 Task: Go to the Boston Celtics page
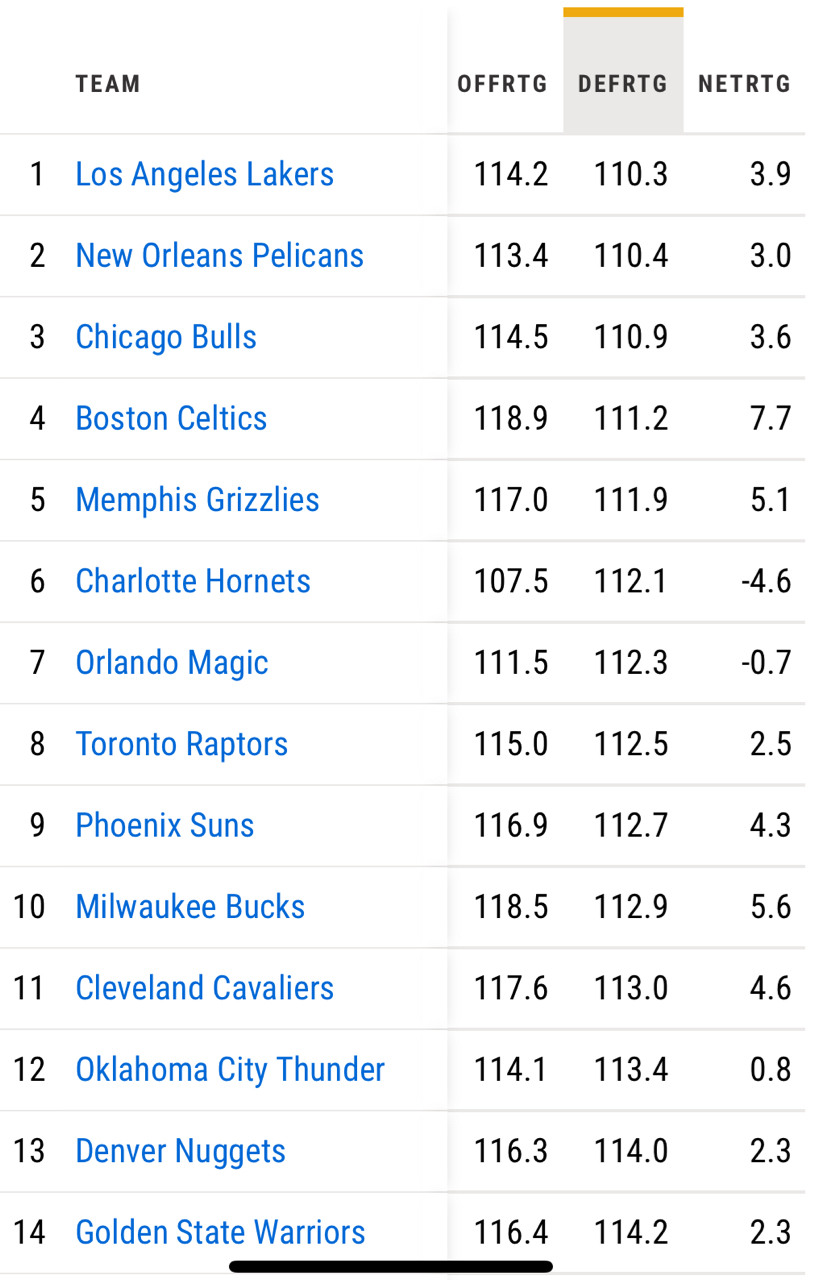click(x=172, y=418)
